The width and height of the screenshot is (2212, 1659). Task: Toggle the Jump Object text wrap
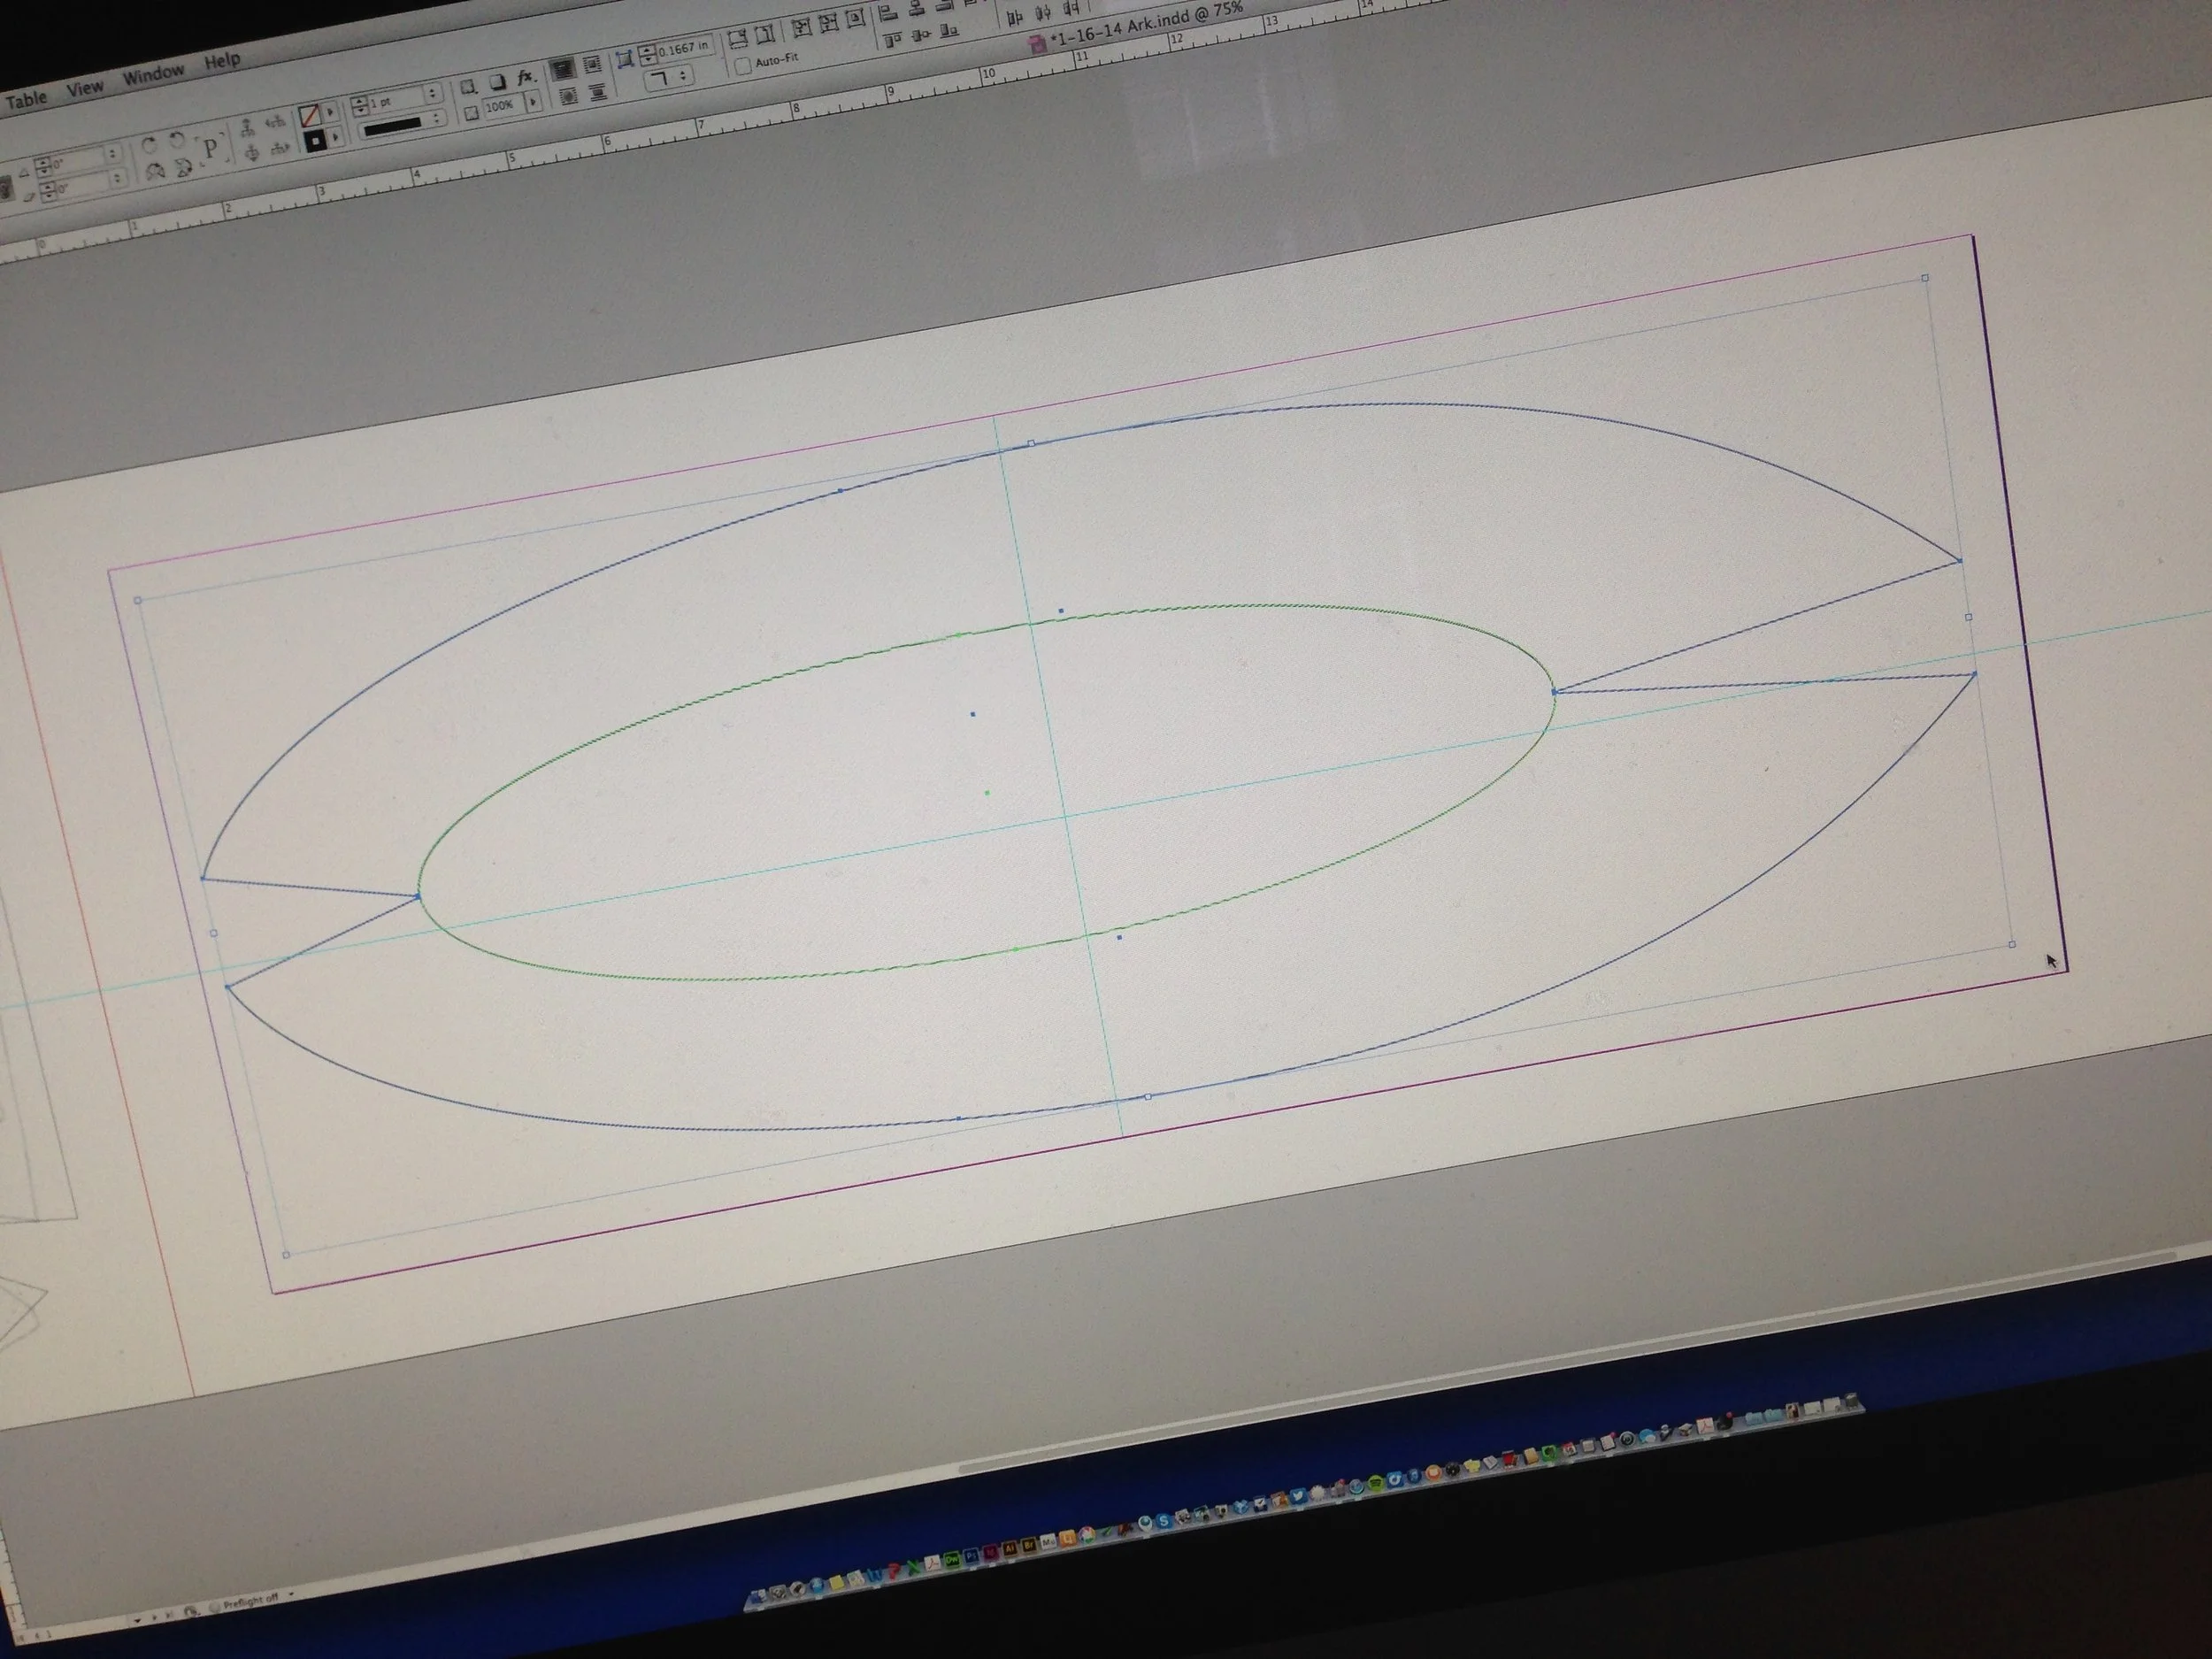click(x=599, y=92)
